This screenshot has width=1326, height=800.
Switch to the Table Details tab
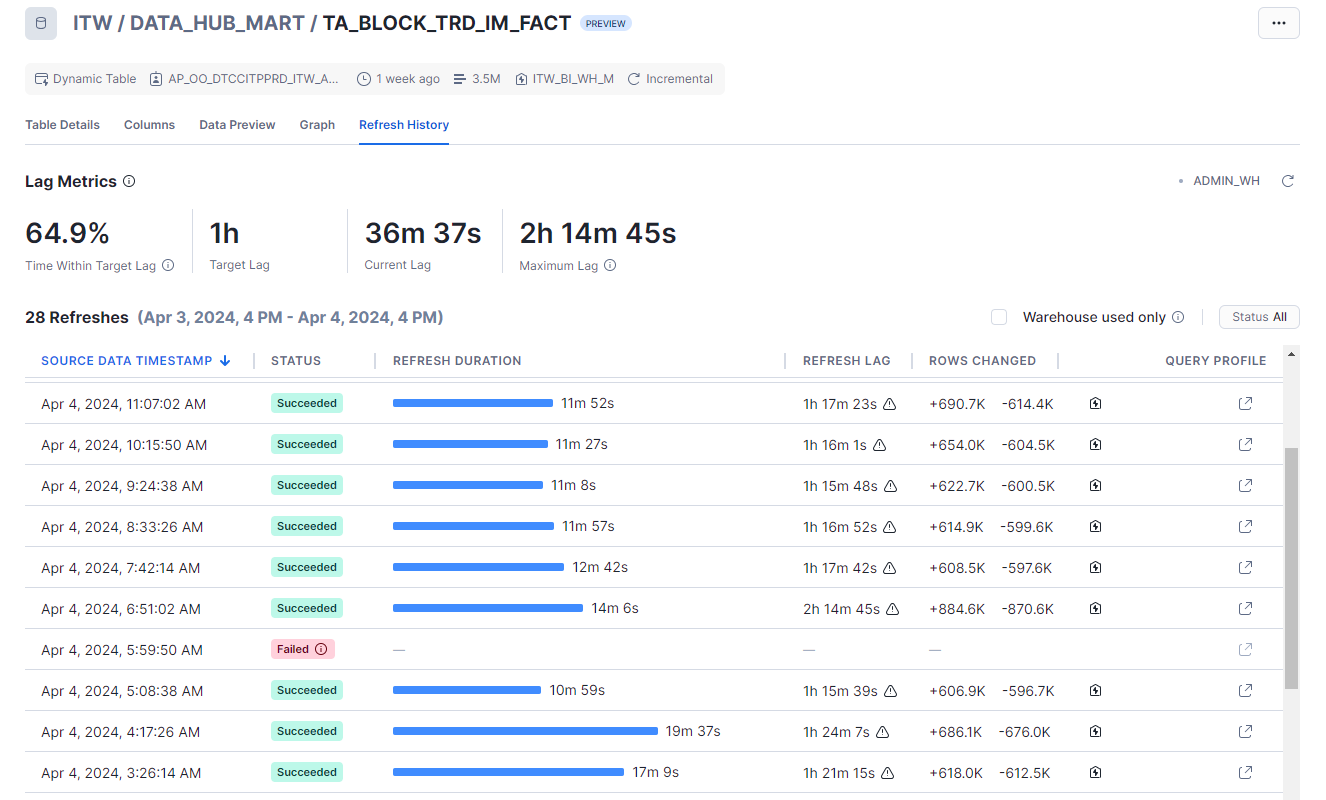(x=62, y=125)
